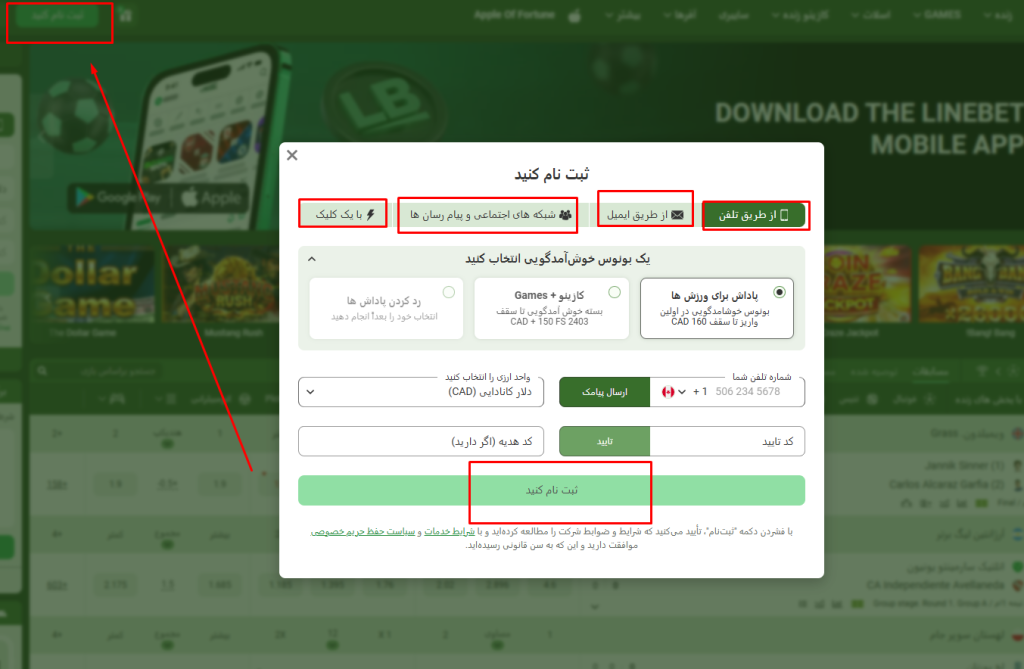Click the Google Play store badge

click(118, 197)
